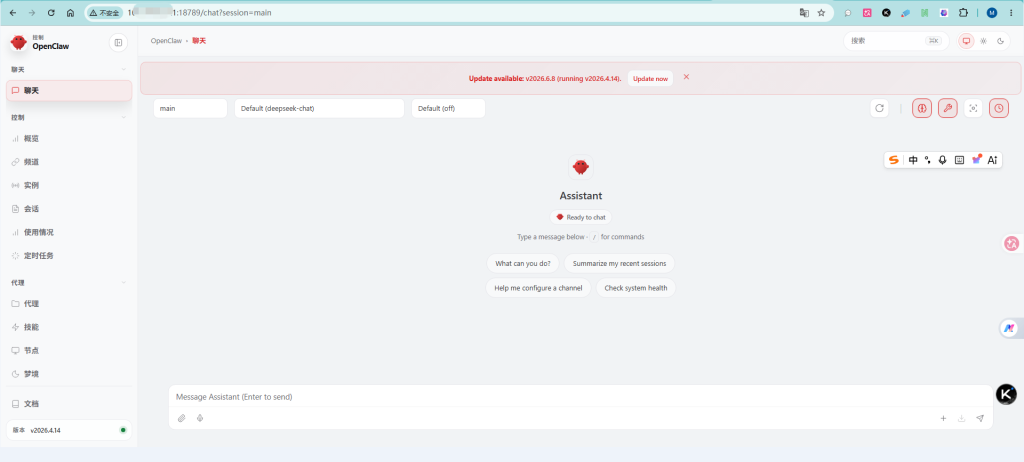
Task: Open 梦境 in sidebar
Action: 69,374
